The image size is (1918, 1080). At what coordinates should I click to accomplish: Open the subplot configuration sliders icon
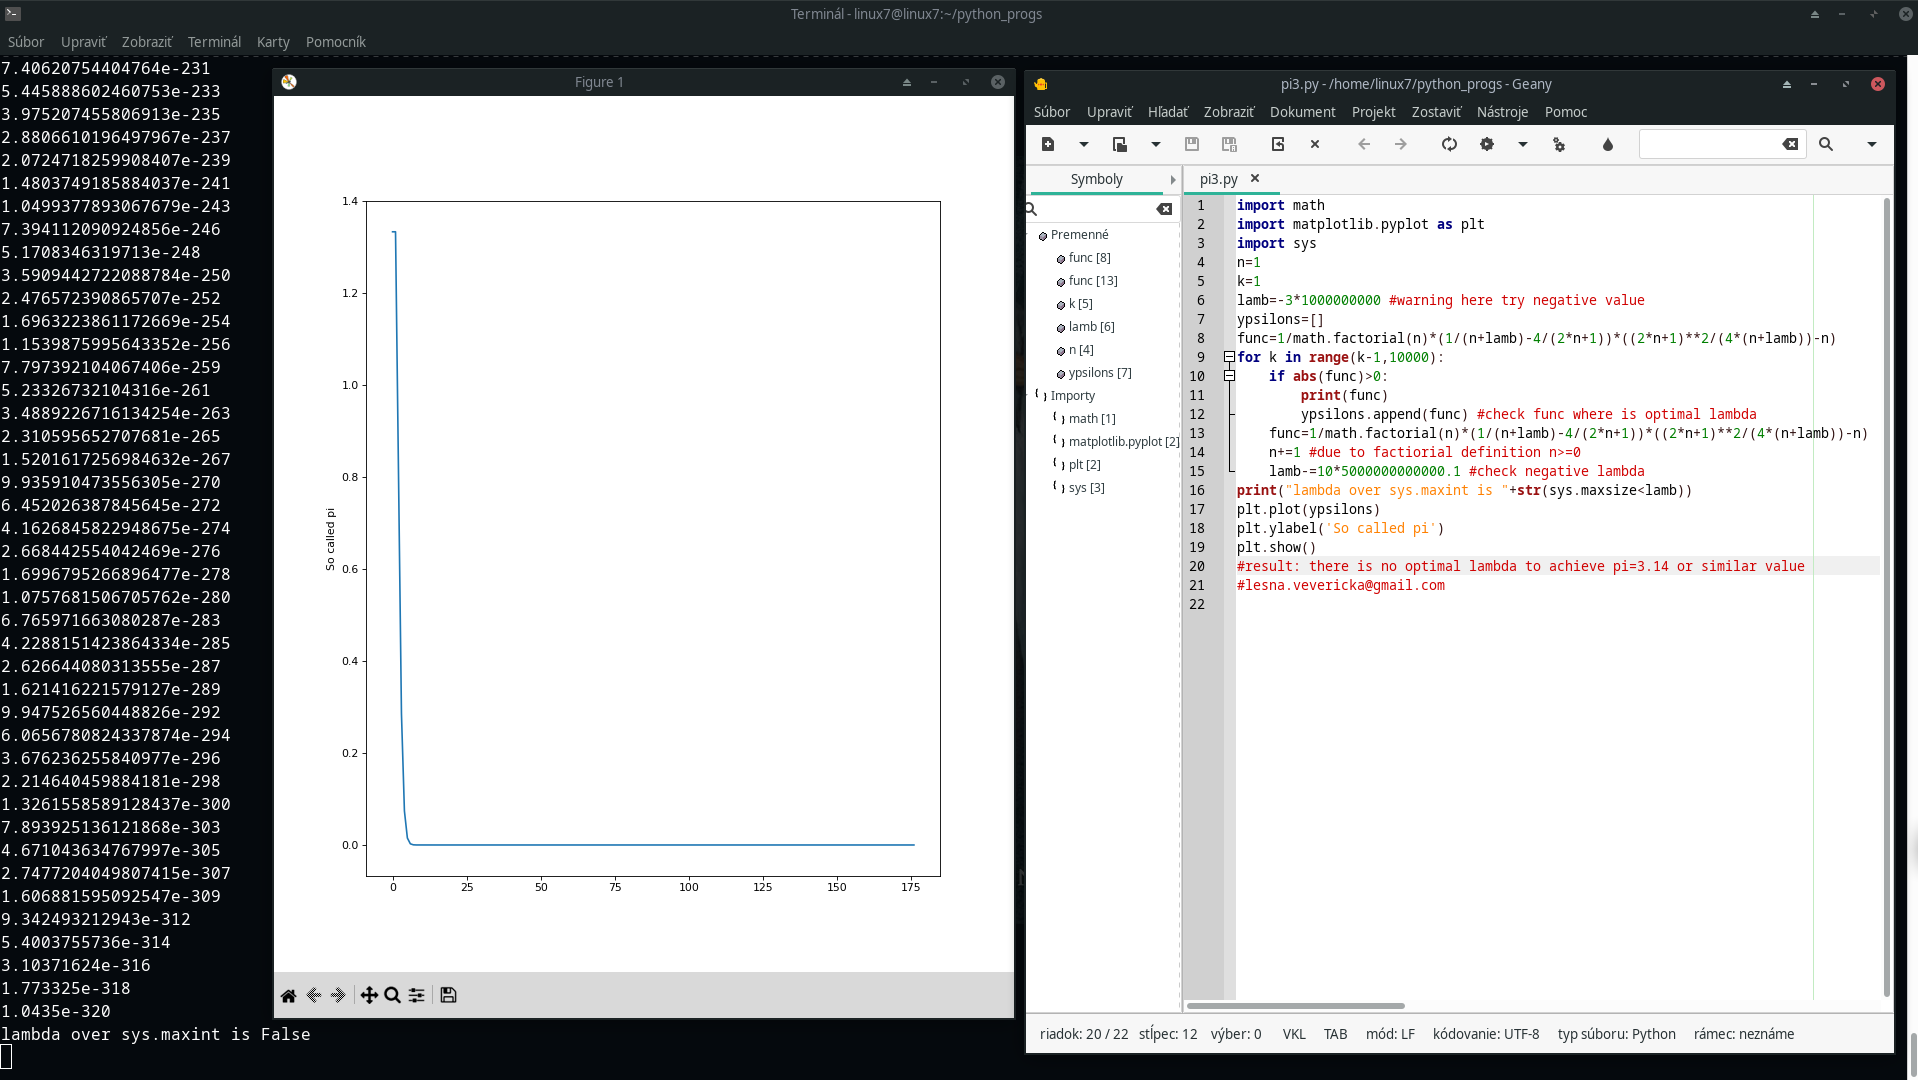(417, 995)
